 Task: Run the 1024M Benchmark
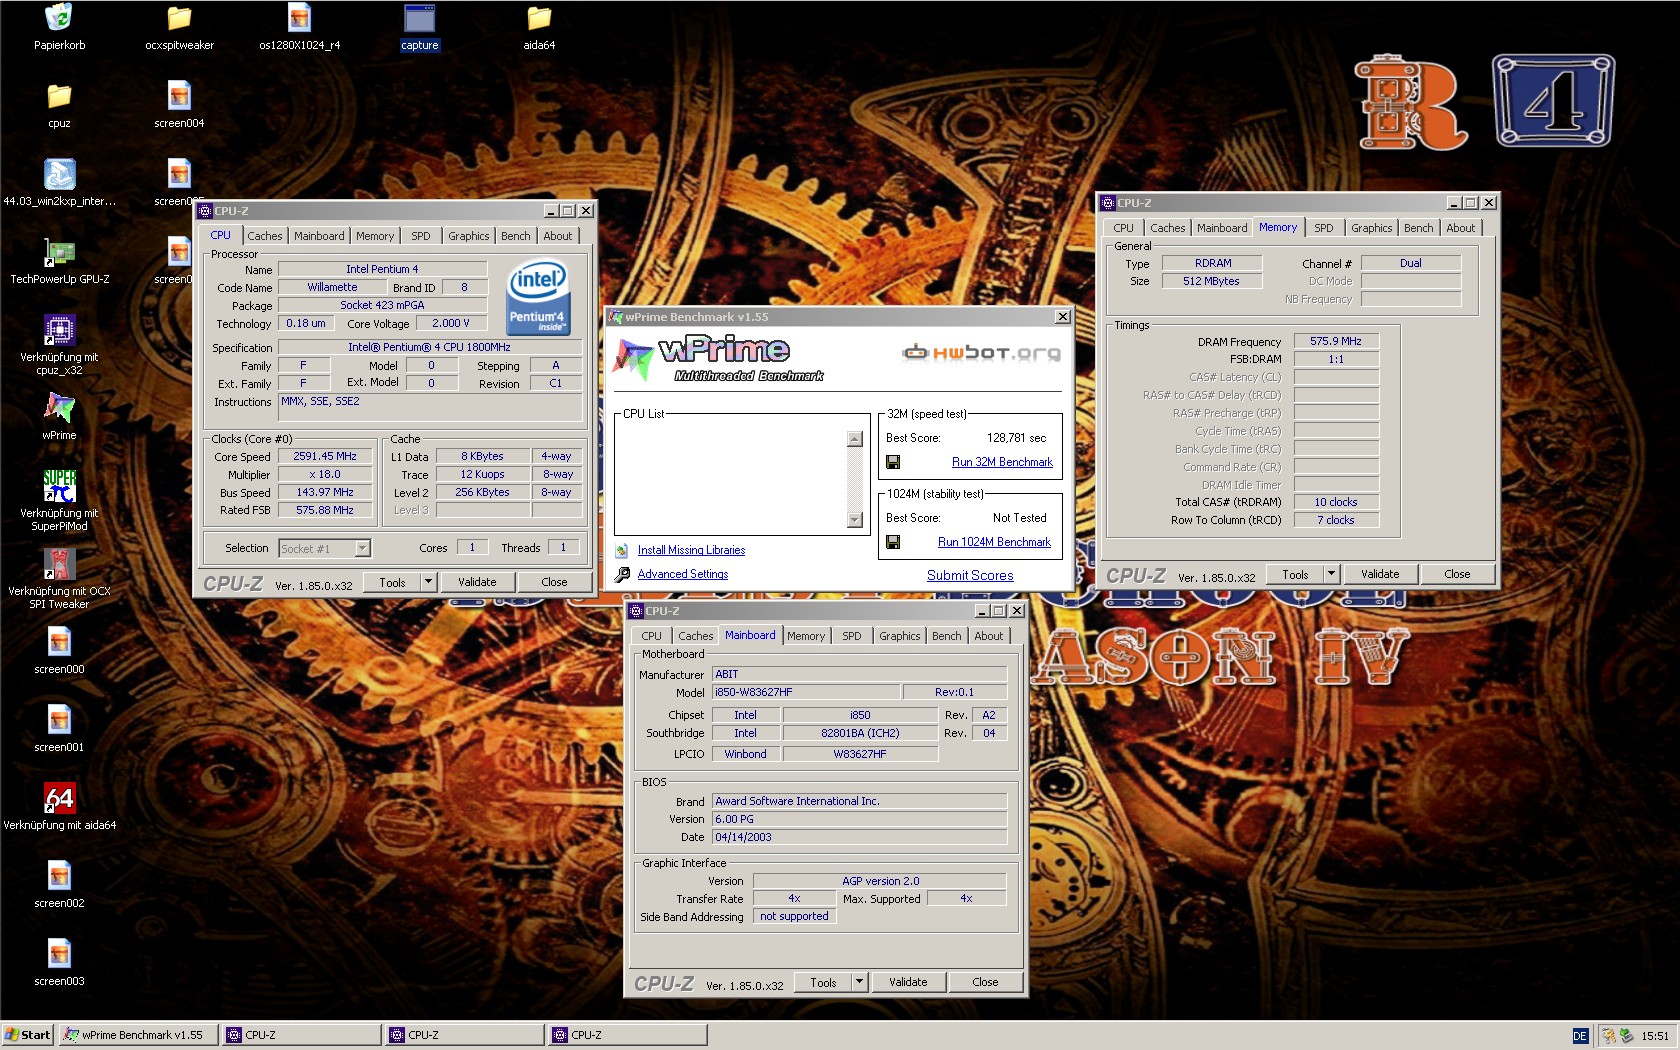click(994, 542)
